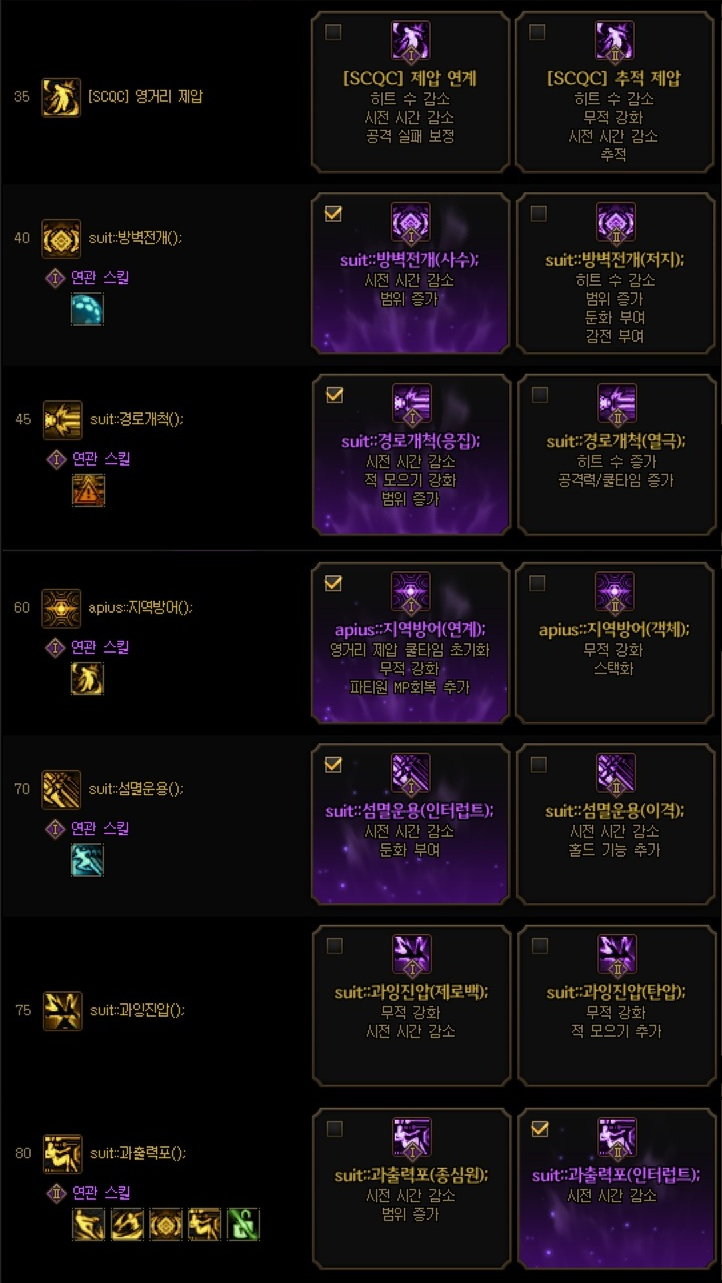The image size is (722, 1283).
Task: Click the green related skill icon under 과출력포
Action: (243, 1224)
